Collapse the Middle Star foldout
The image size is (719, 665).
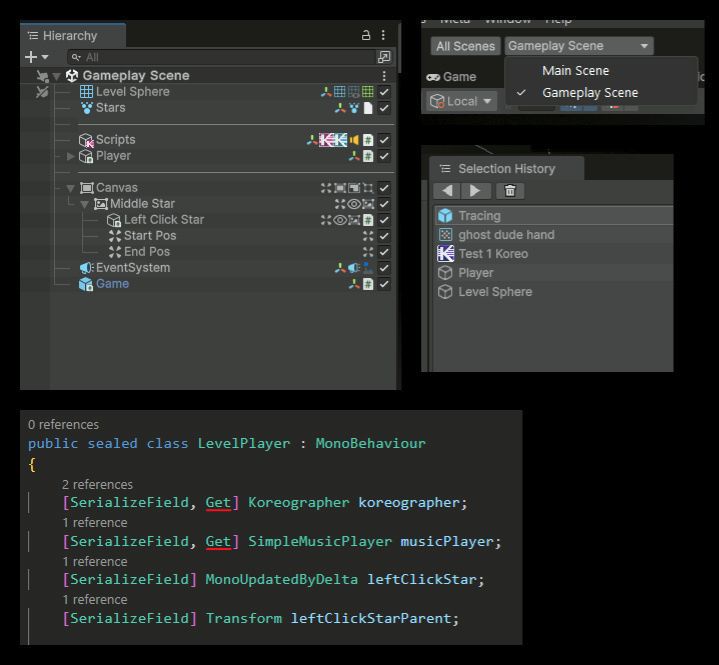[84, 205]
